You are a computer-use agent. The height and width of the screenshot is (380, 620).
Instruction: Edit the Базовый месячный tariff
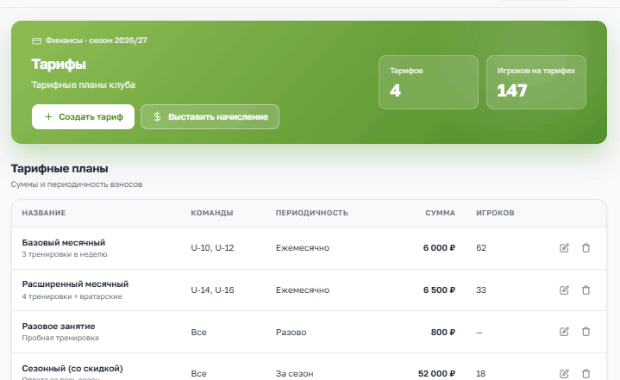coord(564,248)
